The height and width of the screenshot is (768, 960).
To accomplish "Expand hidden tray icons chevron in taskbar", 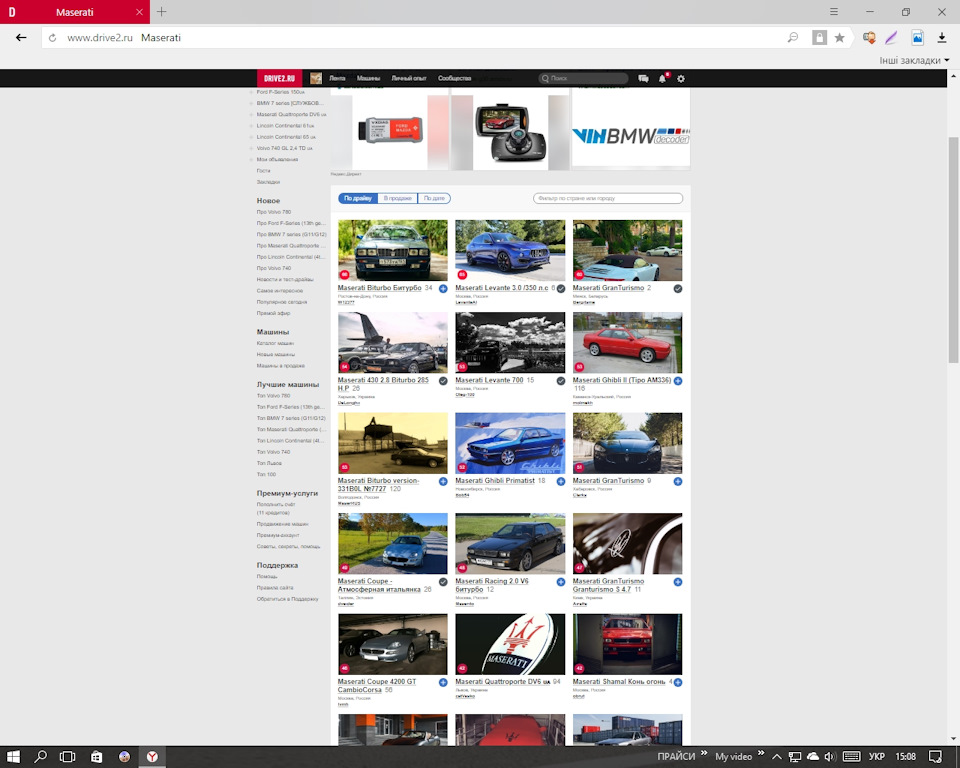I will (x=776, y=757).
